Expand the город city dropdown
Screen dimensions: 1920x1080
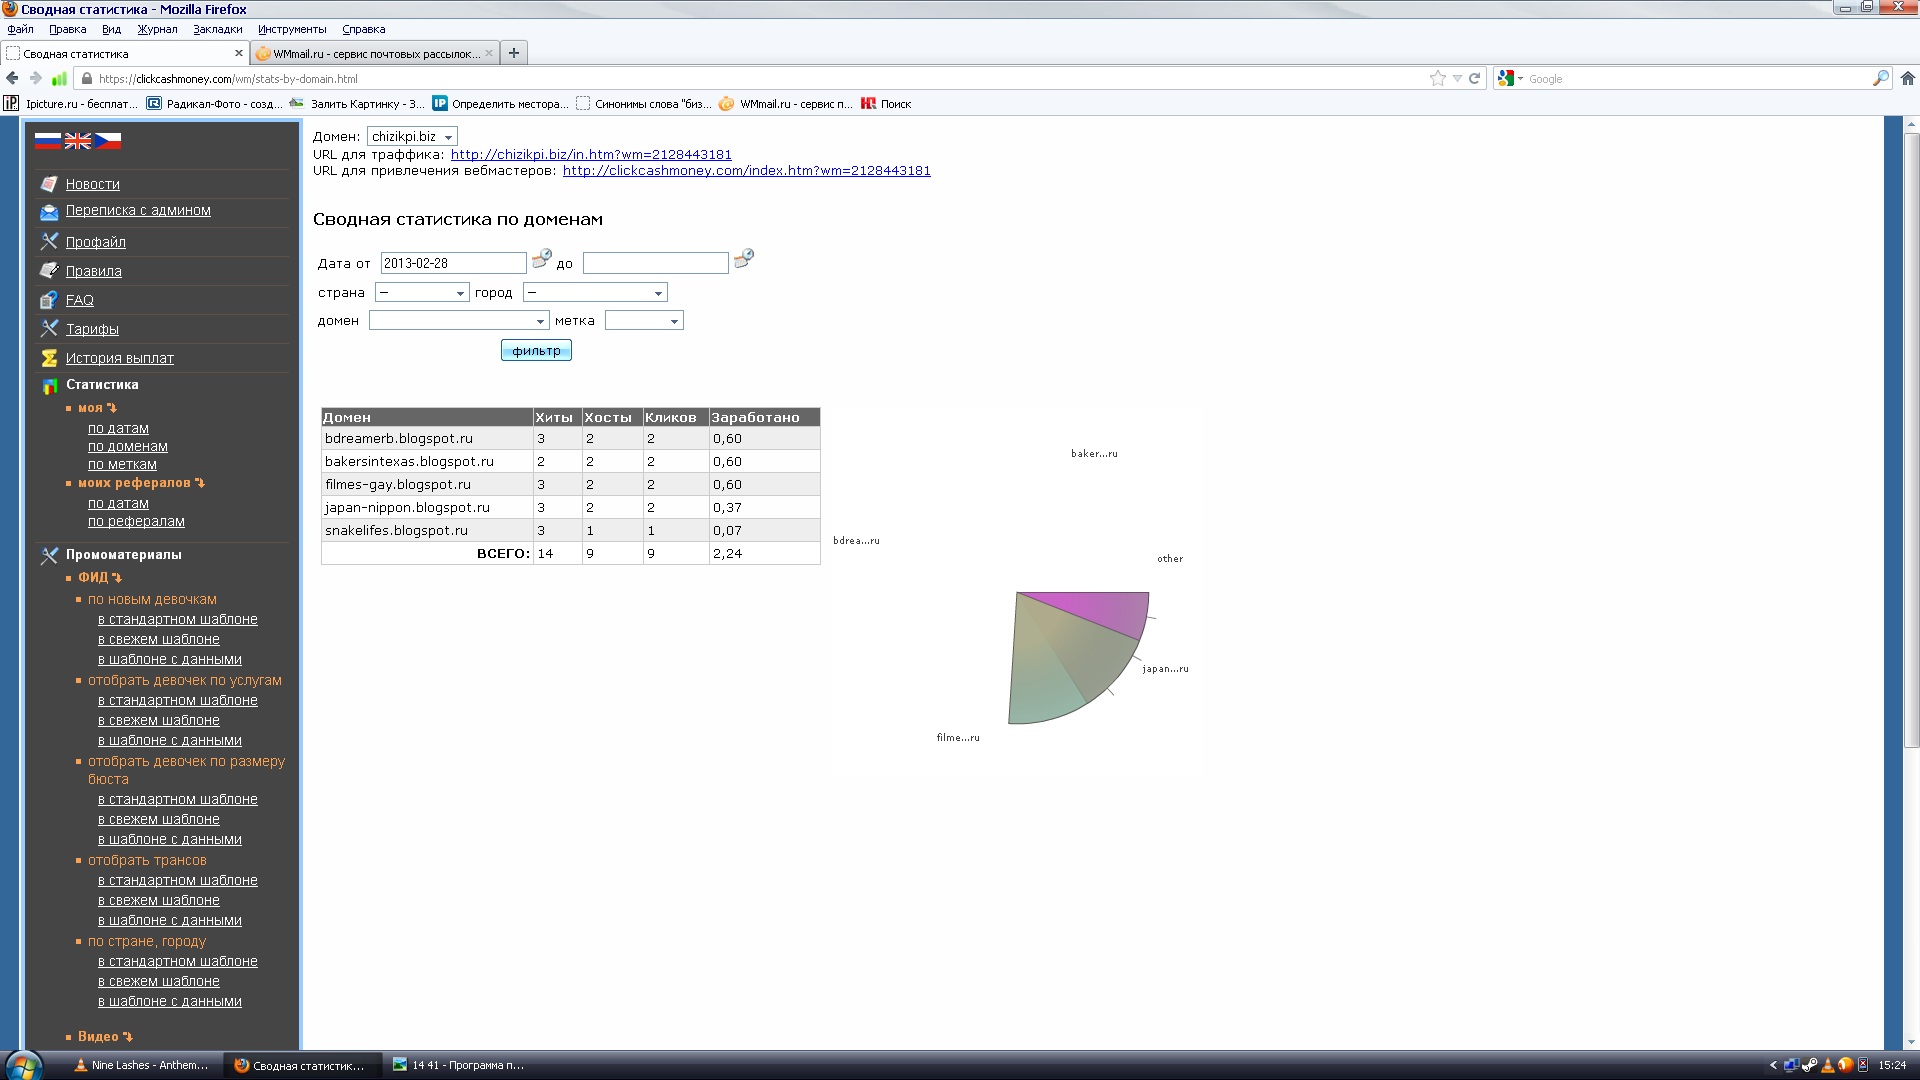click(x=595, y=293)
